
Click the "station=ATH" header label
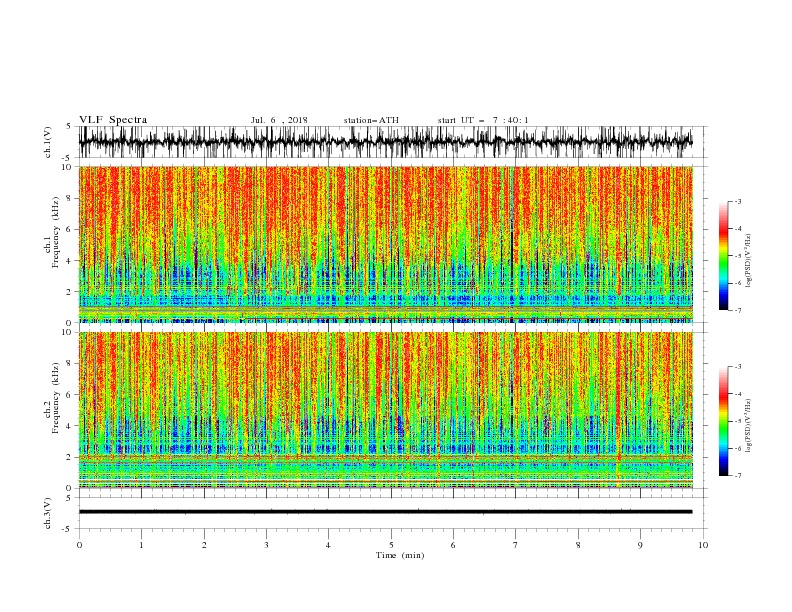[x=371, y=120]
